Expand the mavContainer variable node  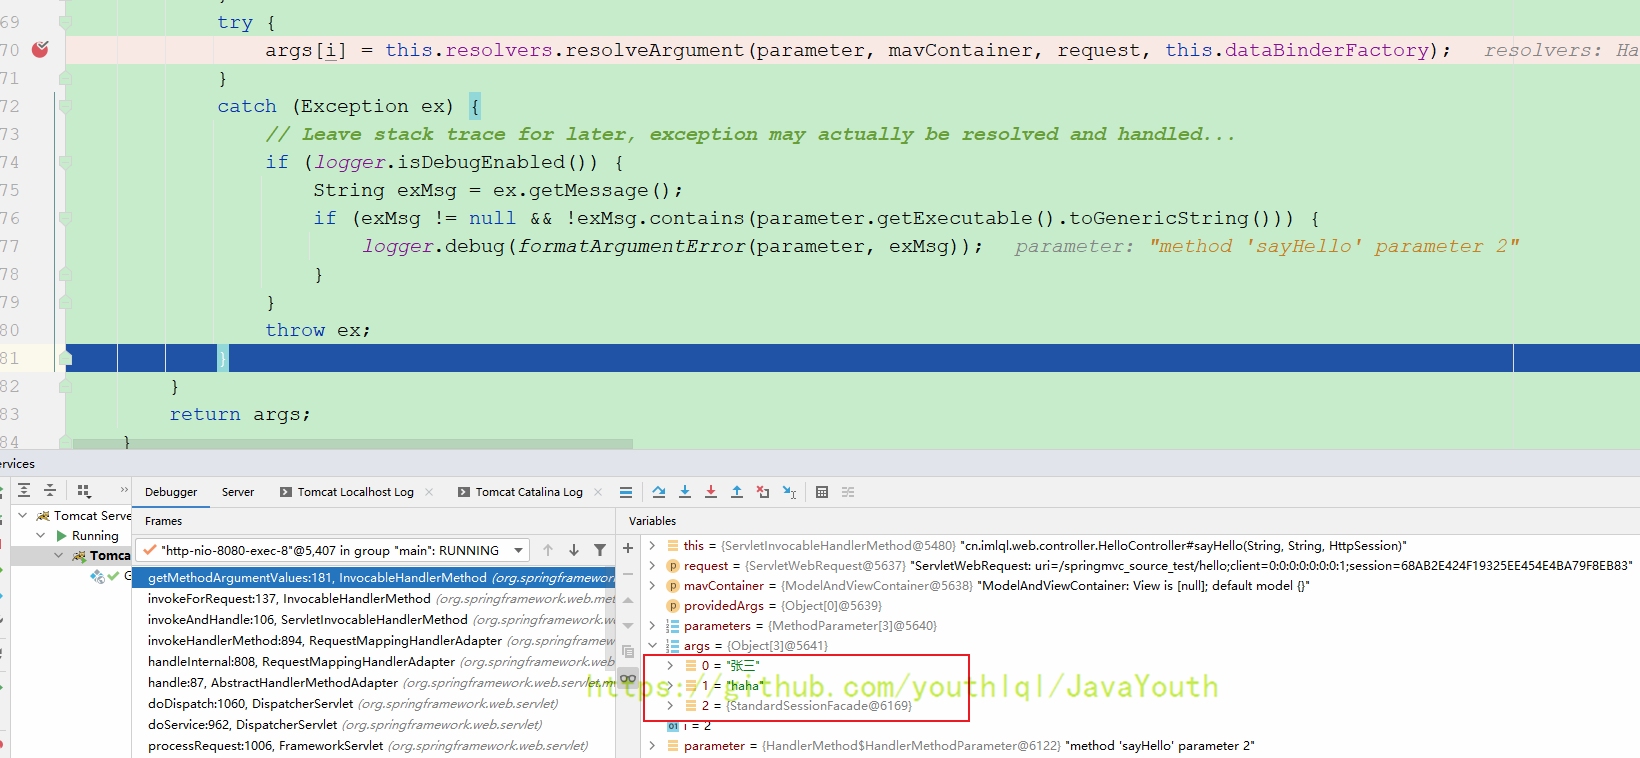(x=653, y=586)
